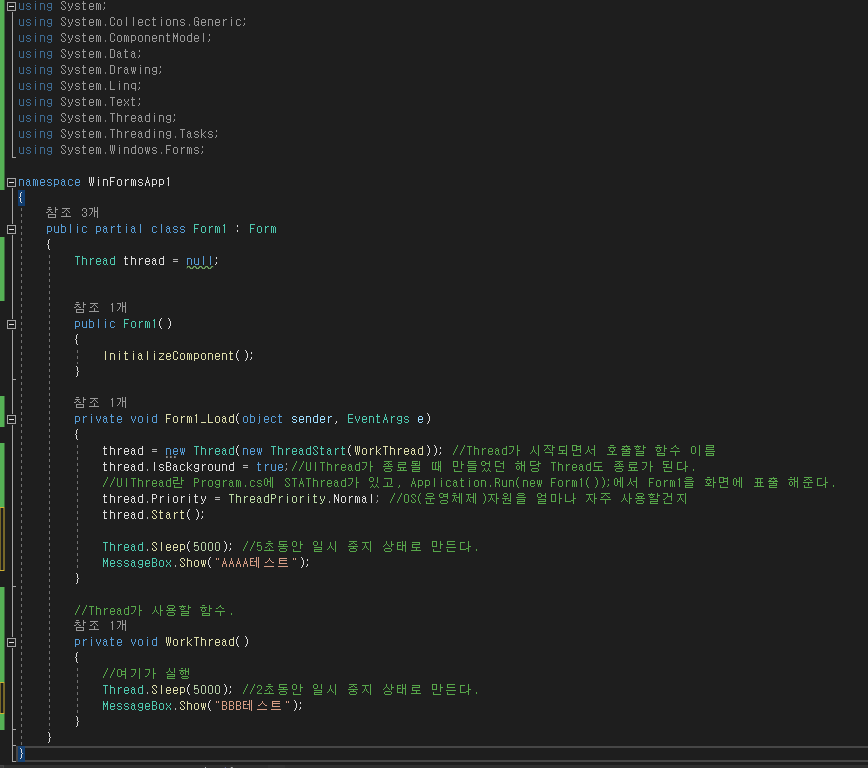Click 'System.Windows.Forms' using line
The width and height of the screenshot is (868, 768).
[x=131, y=150]
